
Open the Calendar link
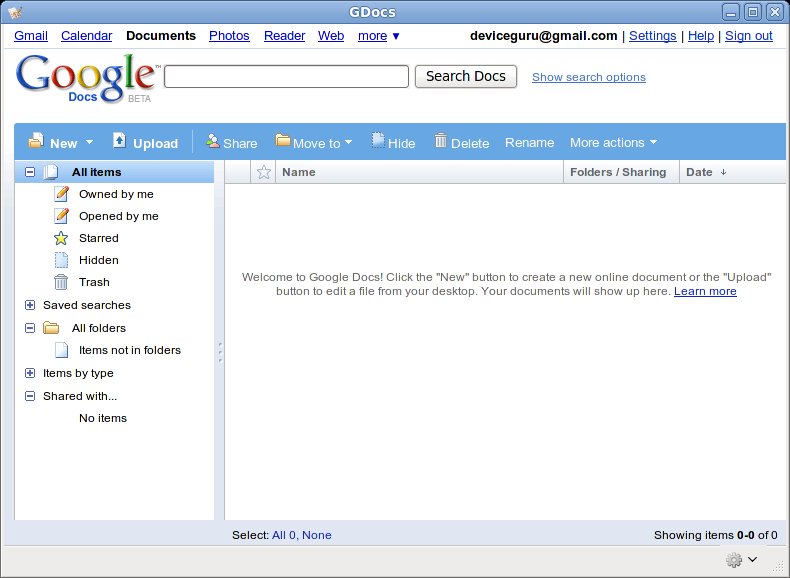(x=87, y=36)
